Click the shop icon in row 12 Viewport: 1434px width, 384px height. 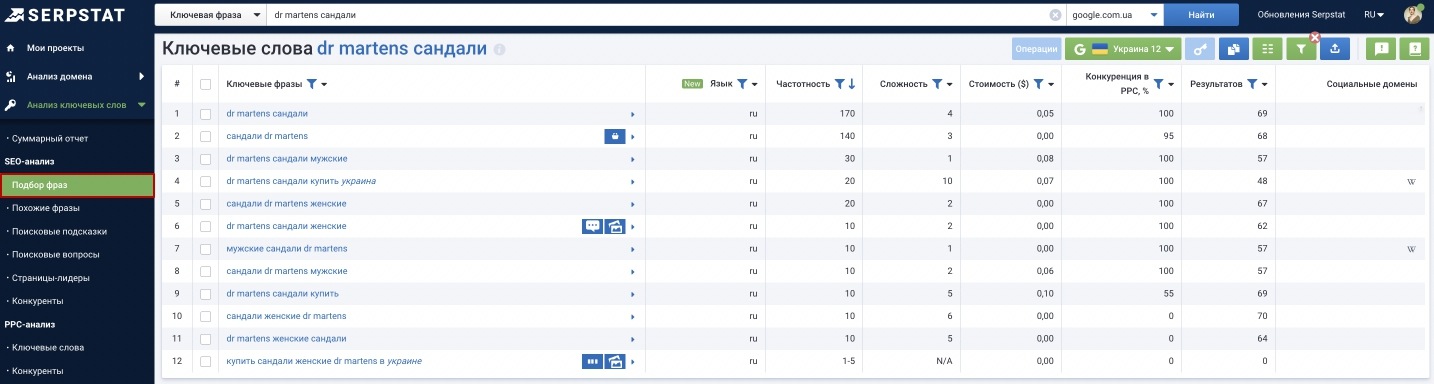(615, 361)
